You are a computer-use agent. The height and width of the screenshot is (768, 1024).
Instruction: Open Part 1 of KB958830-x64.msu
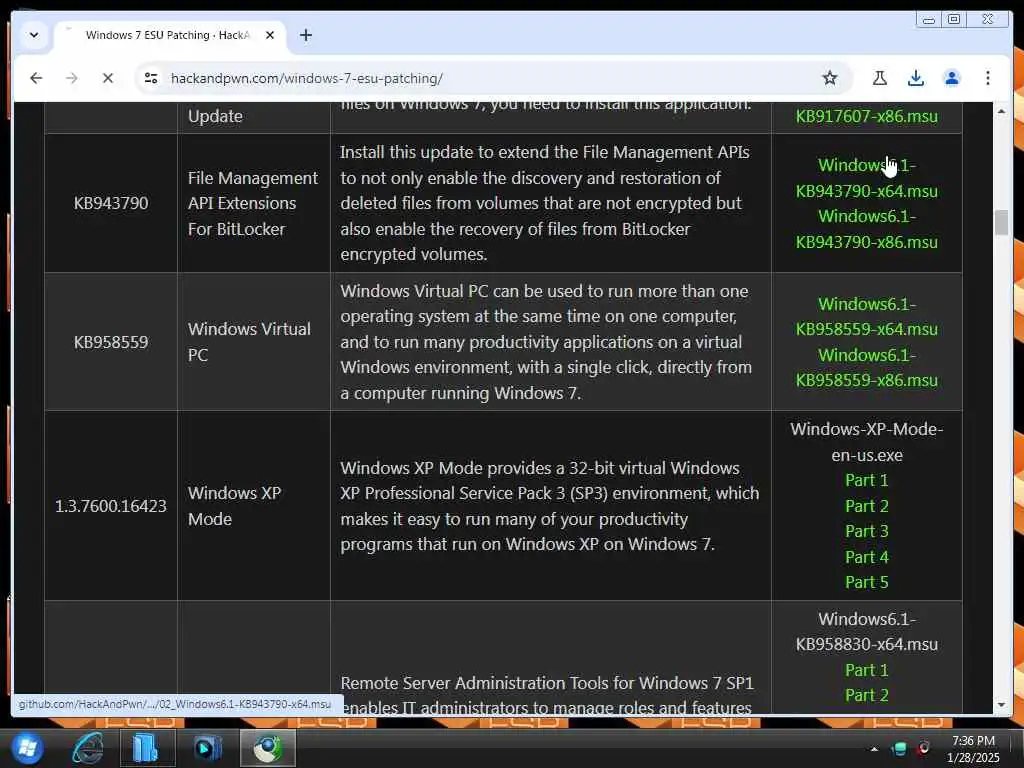[867, 670]
